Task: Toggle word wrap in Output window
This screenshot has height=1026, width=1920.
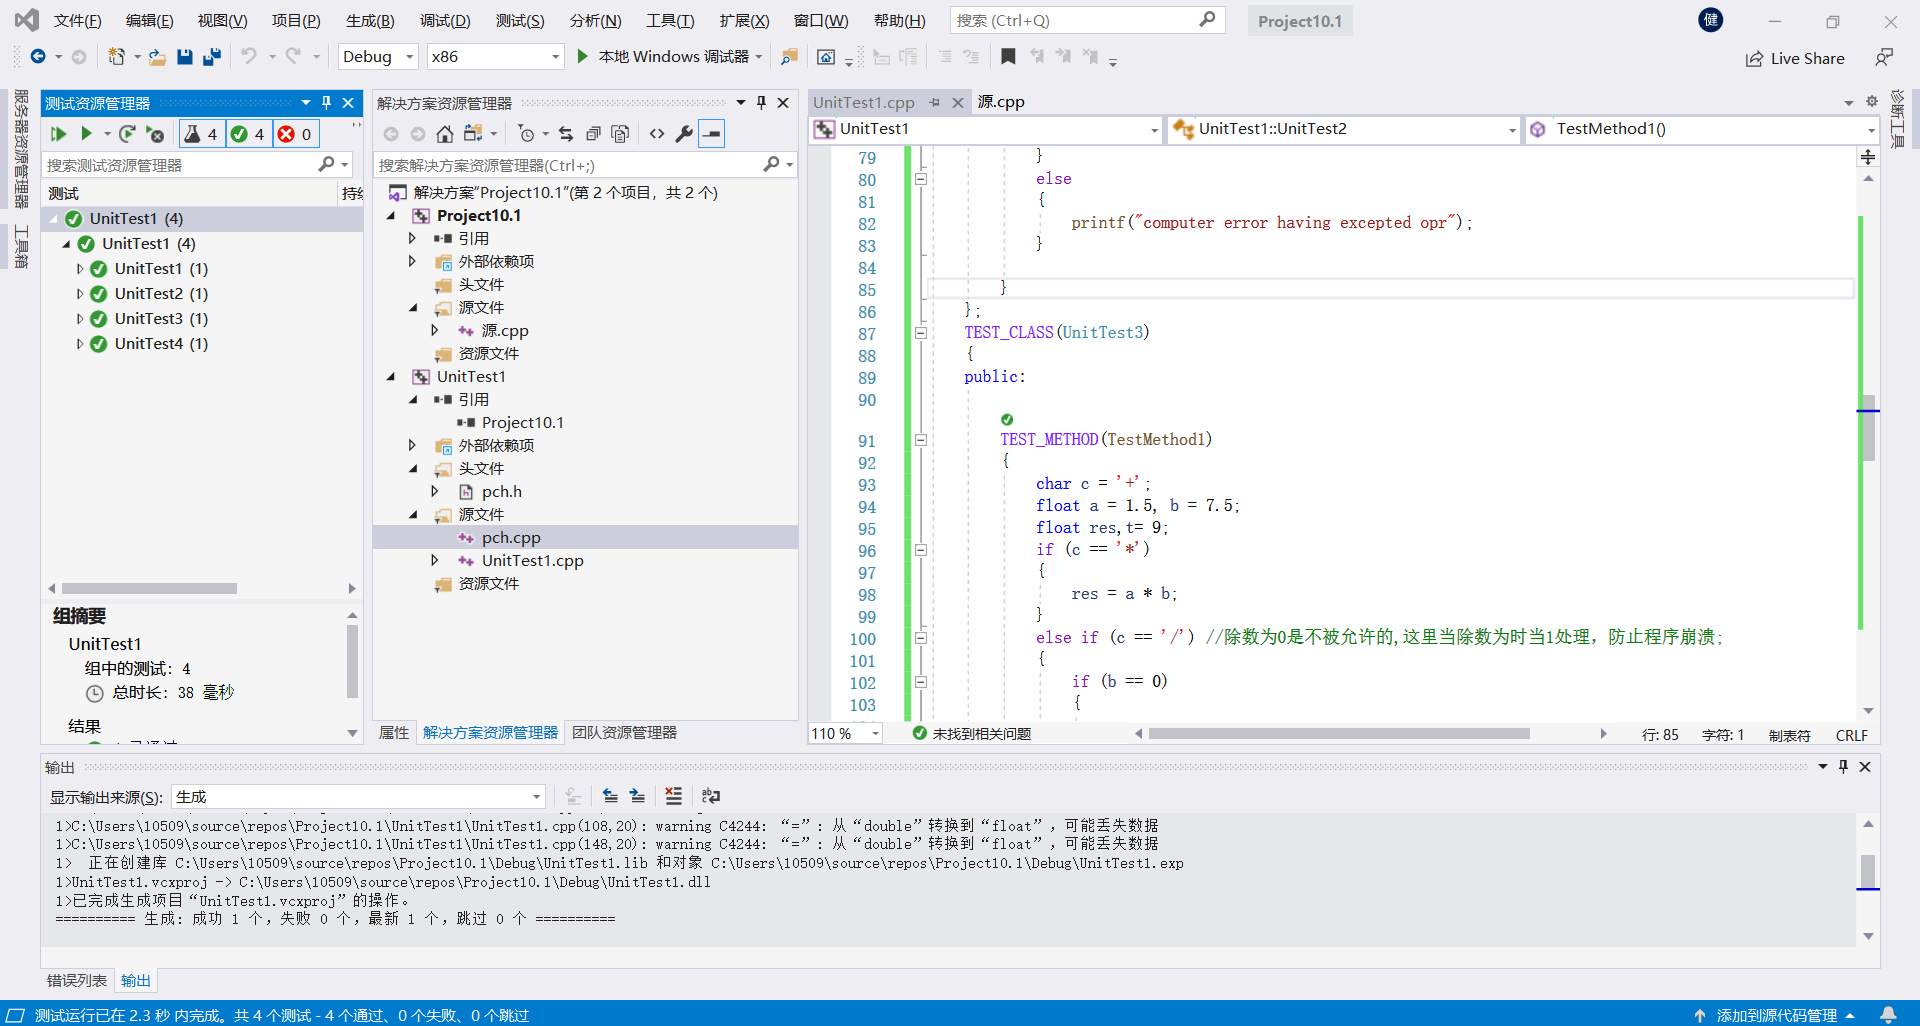Action: coord(711,796)
